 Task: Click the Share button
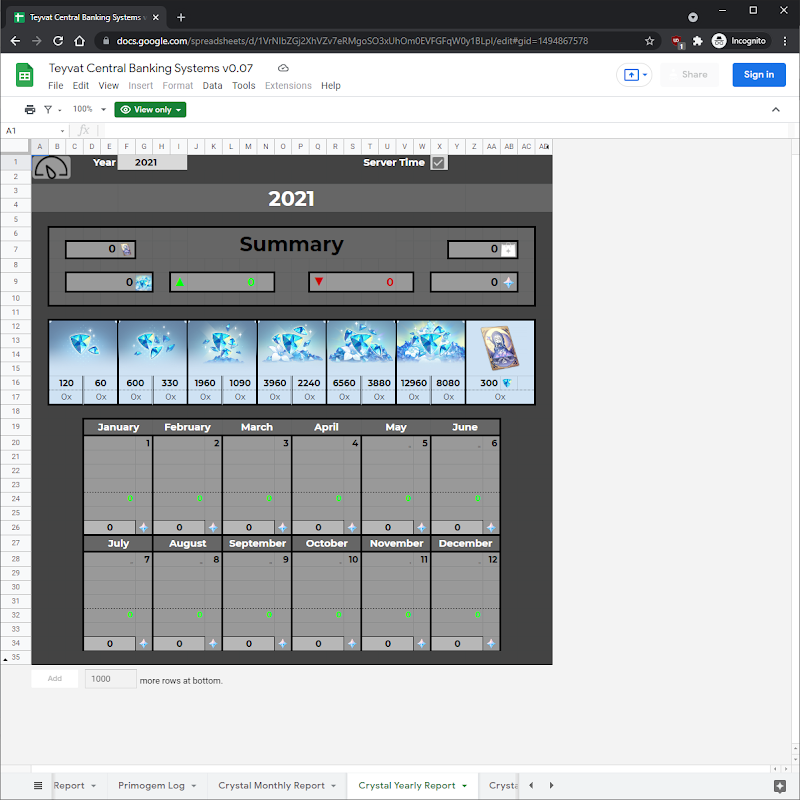pyautogui.click(x=690, y=75)
